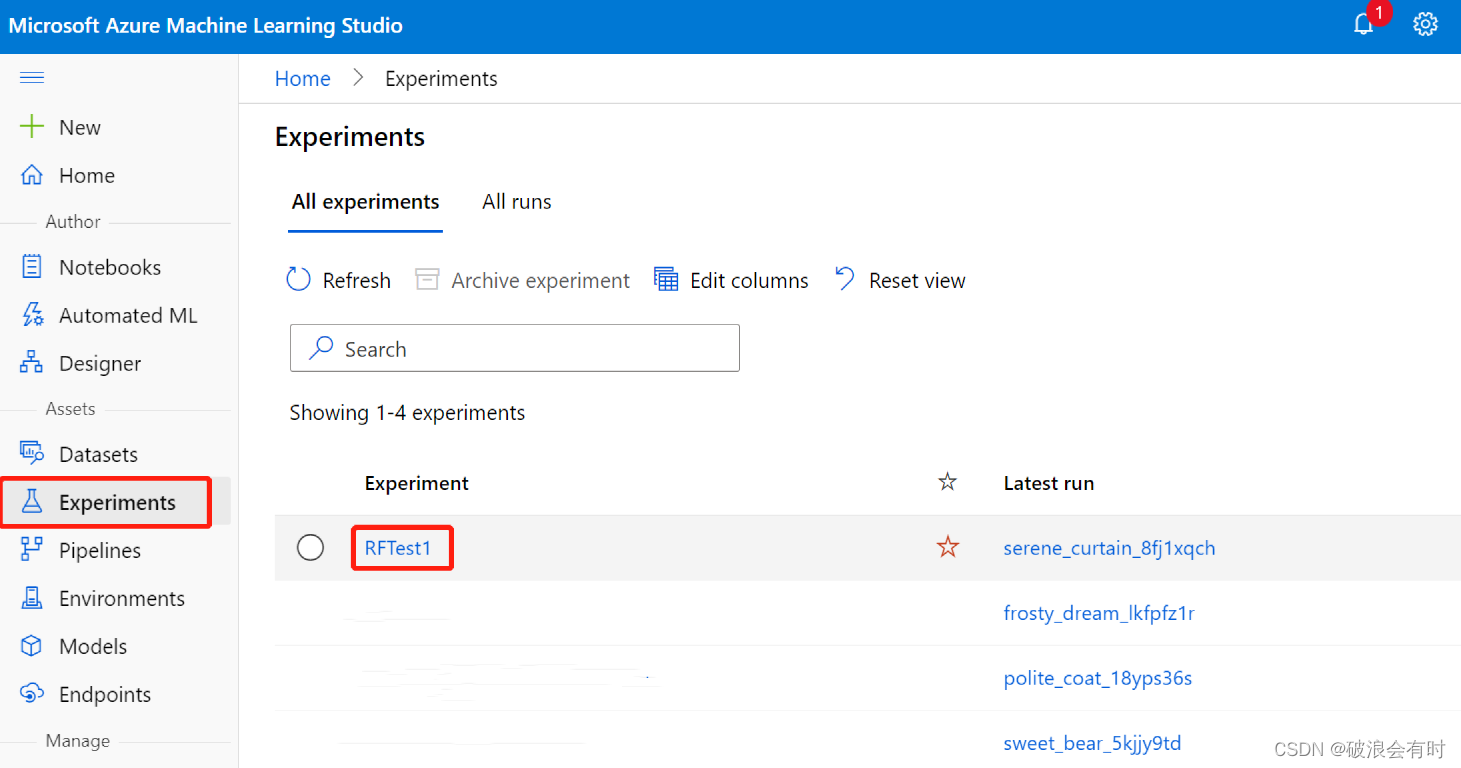The width and height of the screenshot is (1461, 768).
Task: Open the notifications bell
Action: (1363, 25)
